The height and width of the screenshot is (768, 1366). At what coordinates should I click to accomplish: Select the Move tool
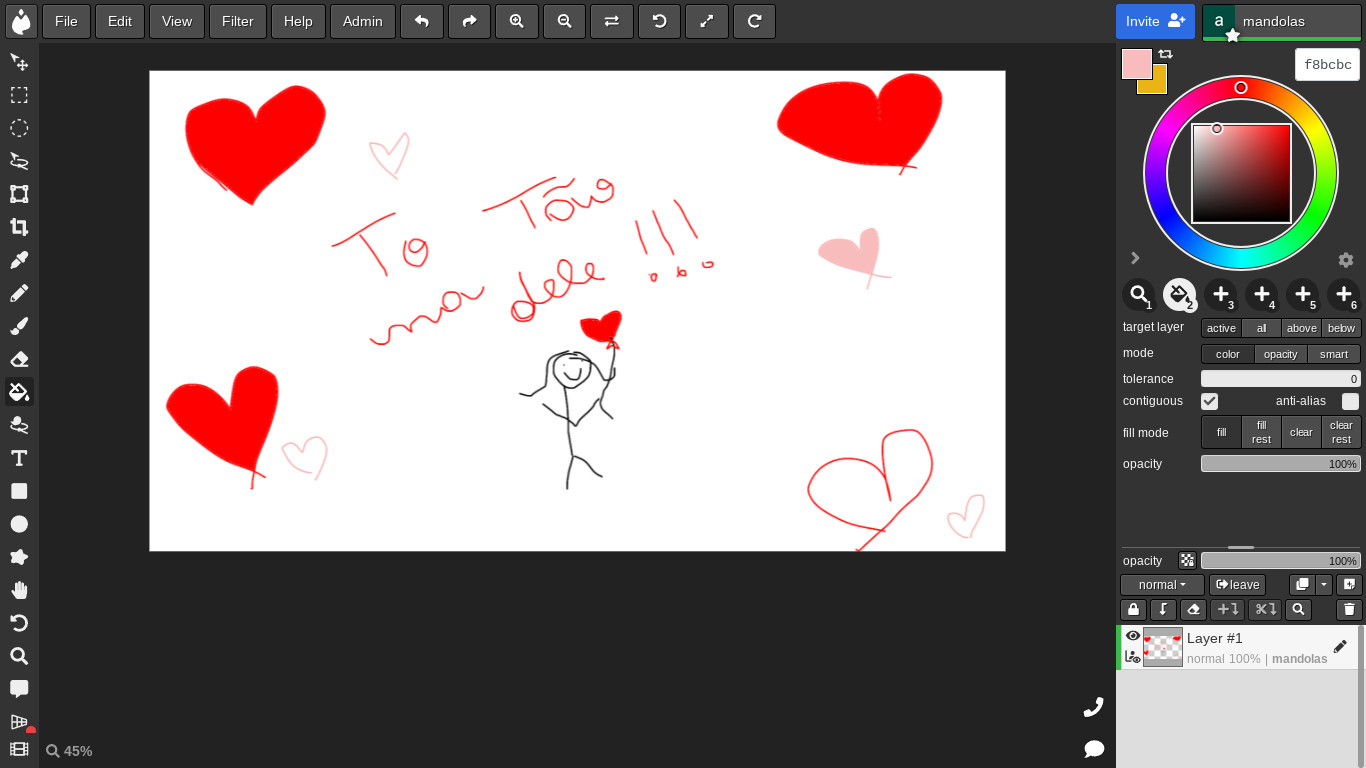(19, 62)
